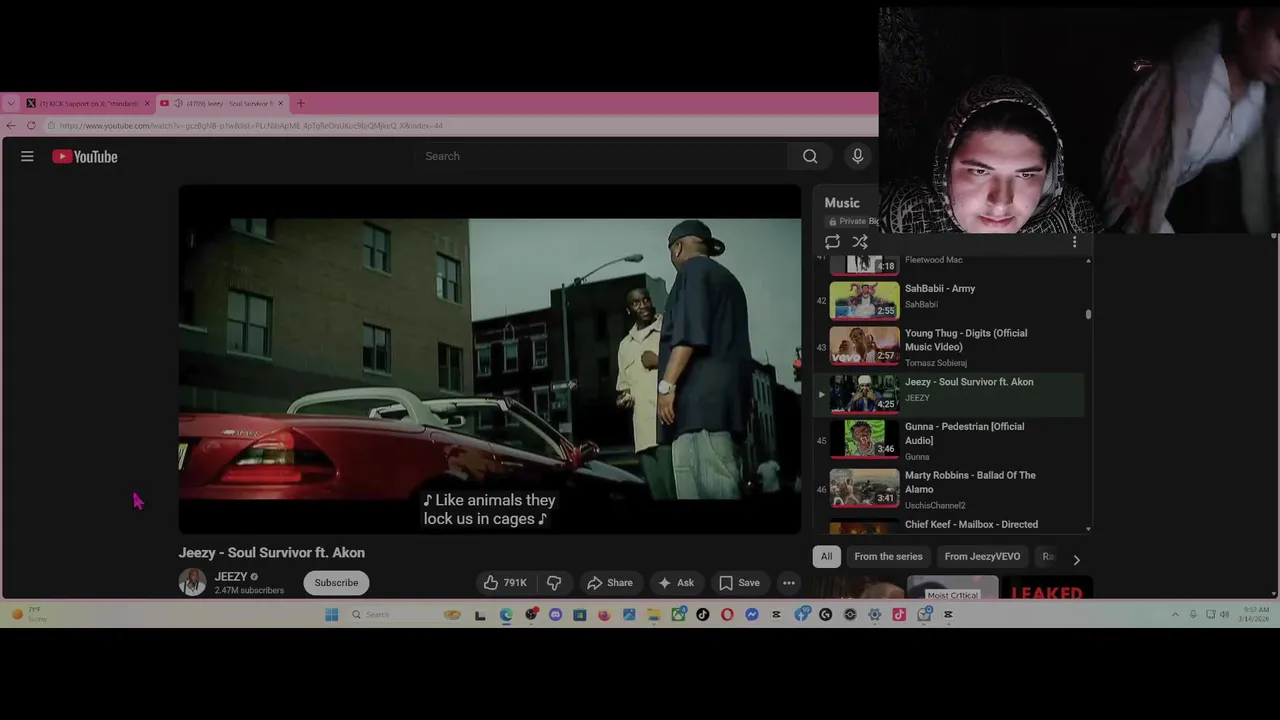Open the taskbar clock and date
This screenshot has width=1280, height=720.
click(1256, 614)
